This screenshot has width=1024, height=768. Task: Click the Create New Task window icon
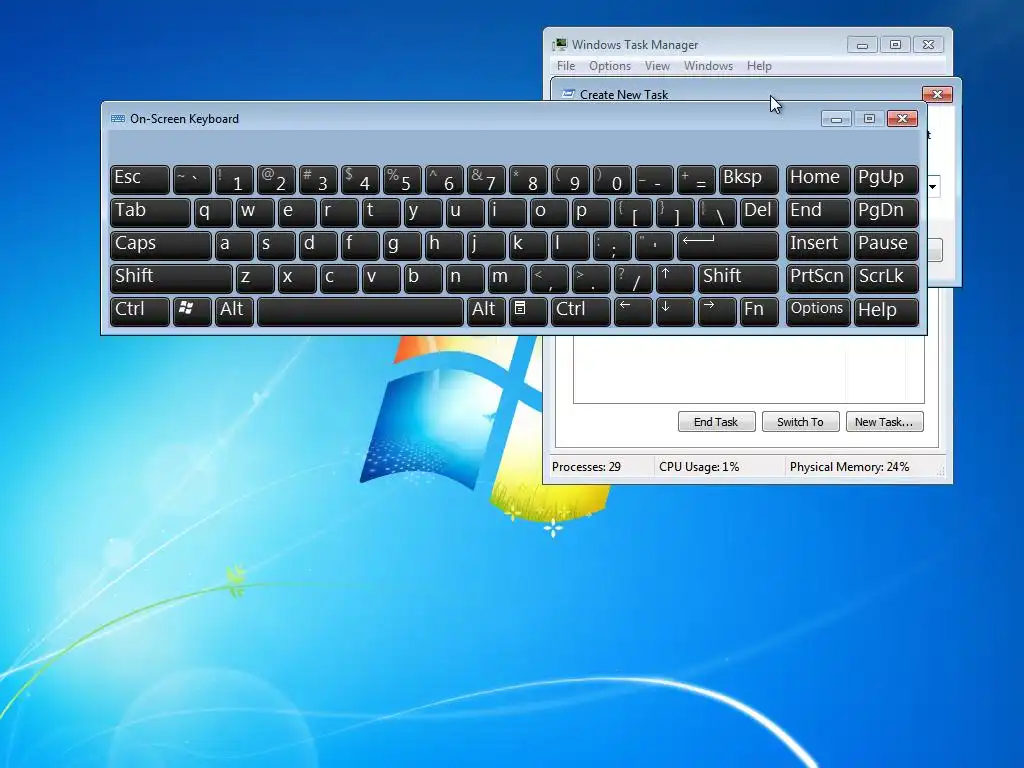(568, 95)
